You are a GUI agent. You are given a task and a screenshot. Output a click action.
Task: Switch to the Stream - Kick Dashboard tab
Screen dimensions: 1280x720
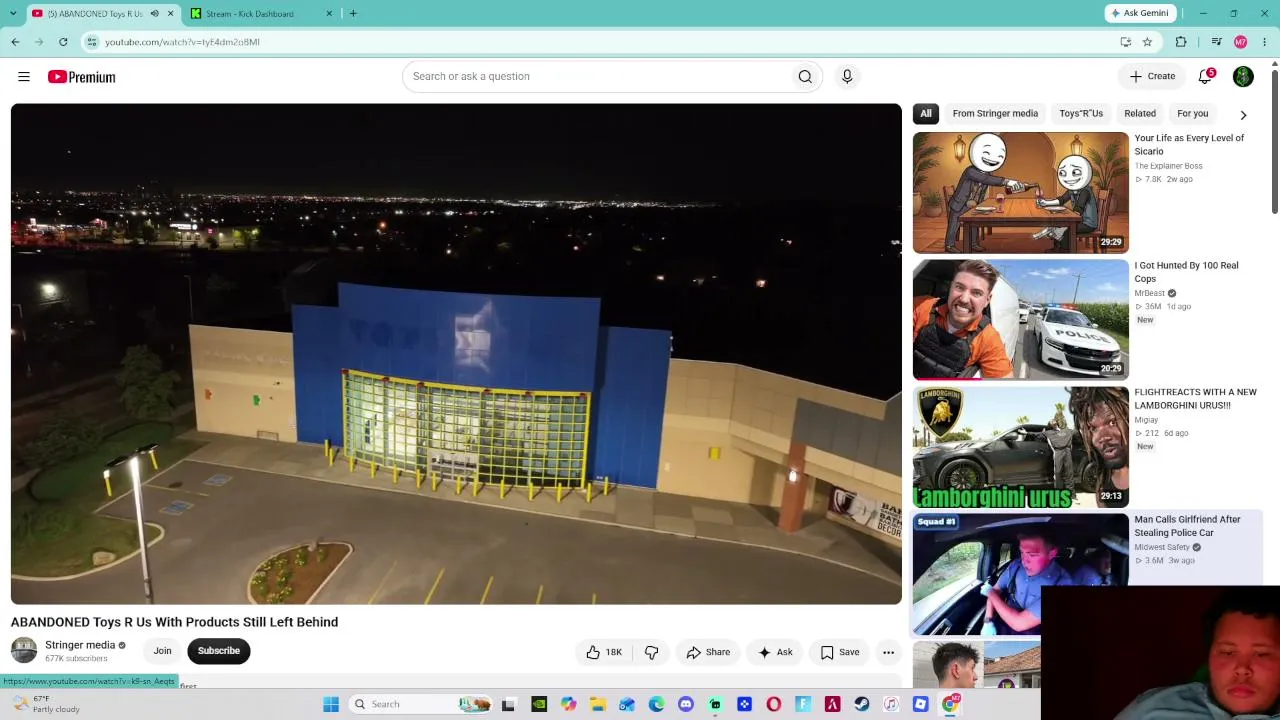click(x=260, y=13)
